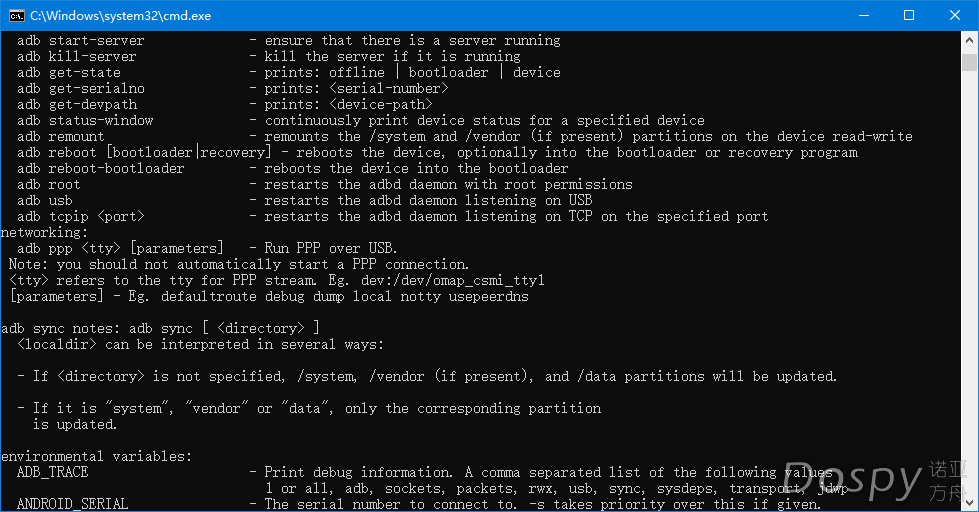
Task: Close the command prompt window
Action: tap(955, 16)
